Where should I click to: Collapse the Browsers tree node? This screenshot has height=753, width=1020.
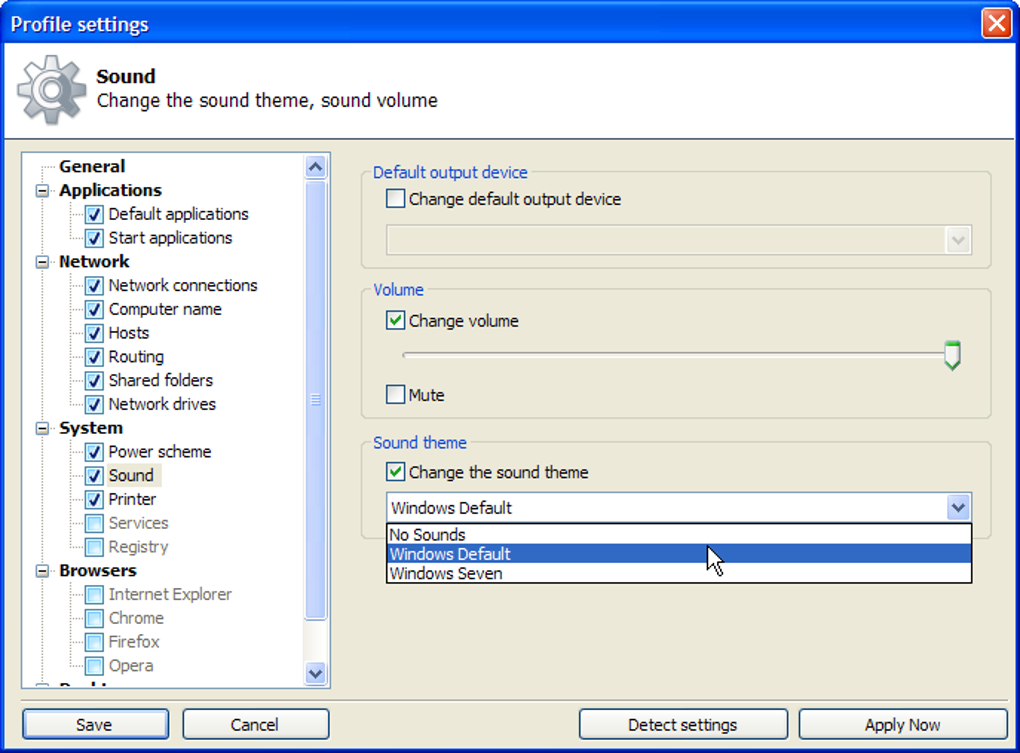(41, 570)
